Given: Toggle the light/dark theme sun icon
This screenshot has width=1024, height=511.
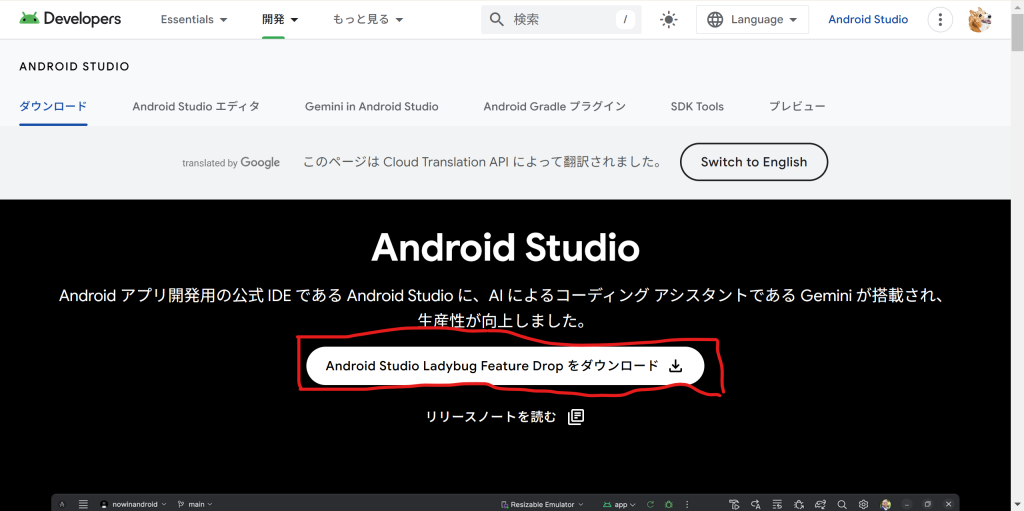Looking at the screenshot, I should (669, 19).
